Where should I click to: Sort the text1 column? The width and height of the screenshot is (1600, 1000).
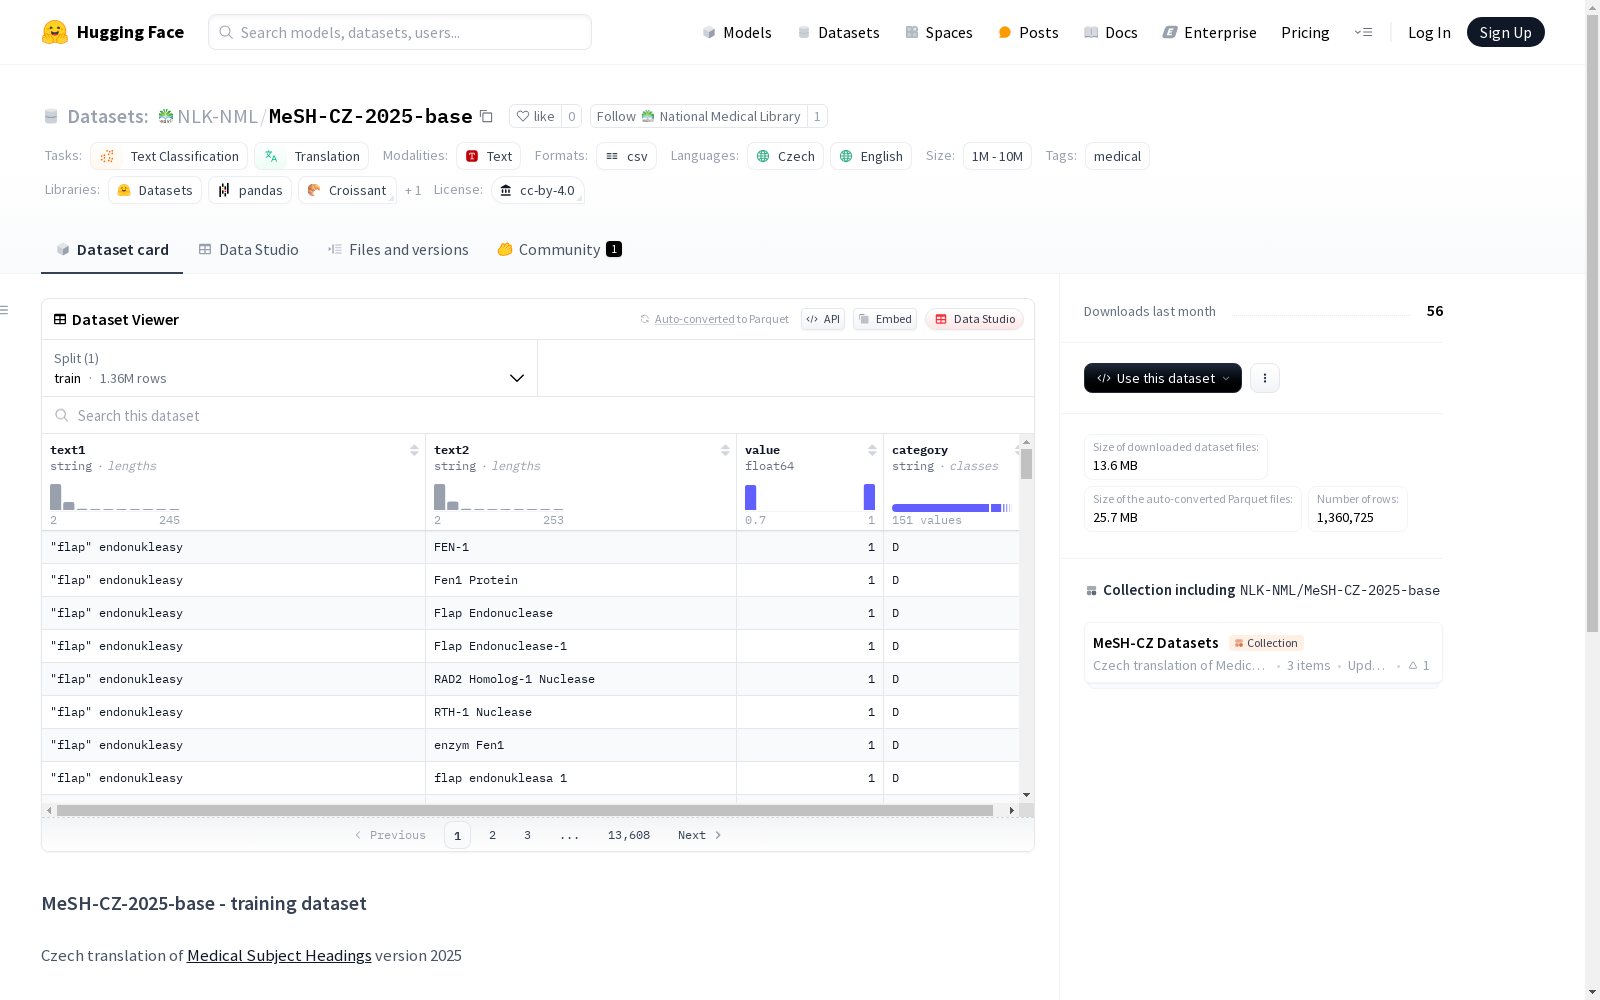[x=414, y=450]
